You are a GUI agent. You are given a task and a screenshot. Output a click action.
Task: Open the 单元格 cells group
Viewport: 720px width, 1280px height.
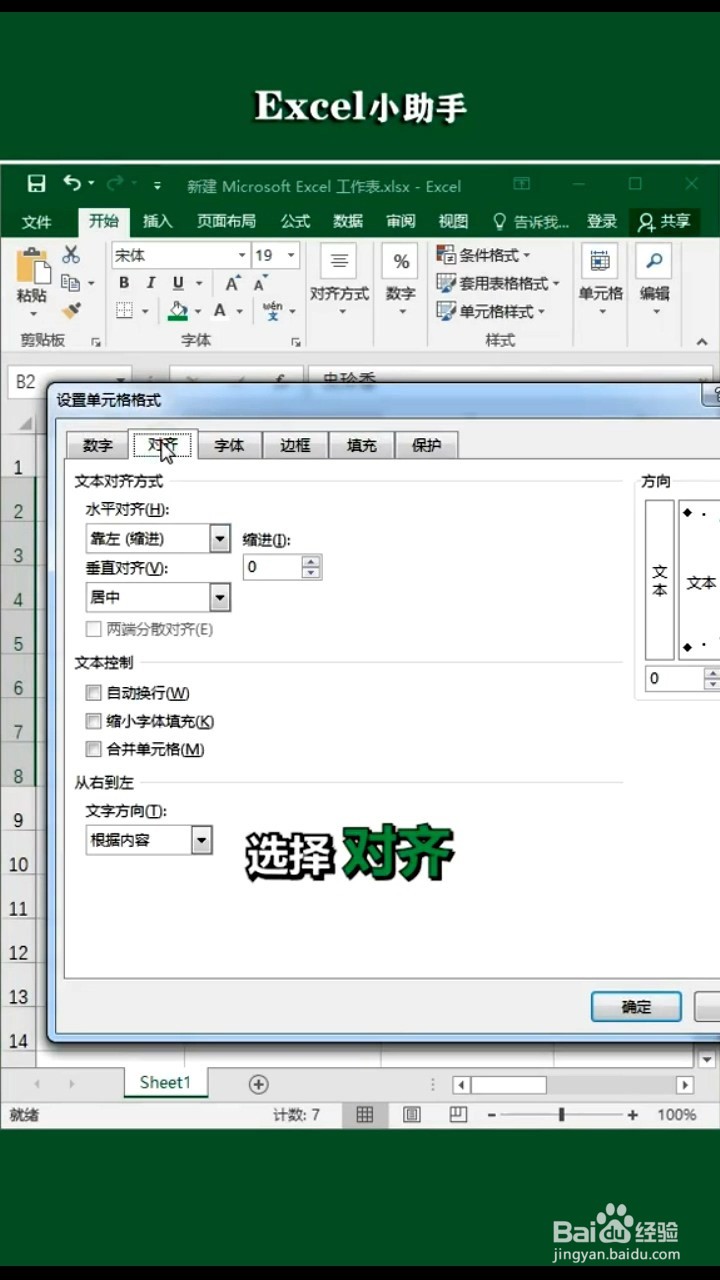(600, 280)
